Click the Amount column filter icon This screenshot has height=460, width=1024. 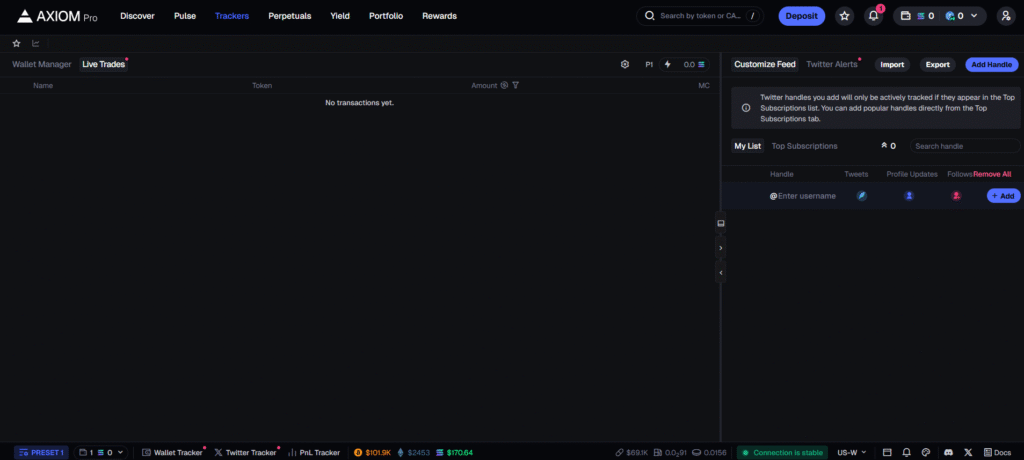click(x=516, y=86)
